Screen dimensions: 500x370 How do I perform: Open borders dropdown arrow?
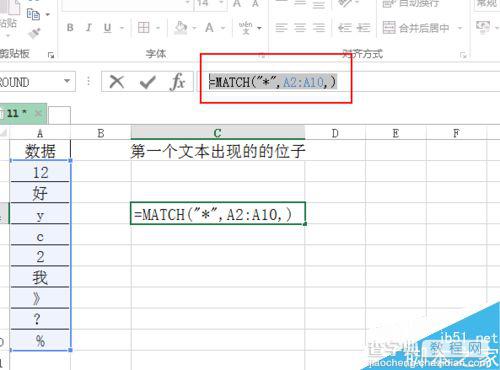point(158,28)
